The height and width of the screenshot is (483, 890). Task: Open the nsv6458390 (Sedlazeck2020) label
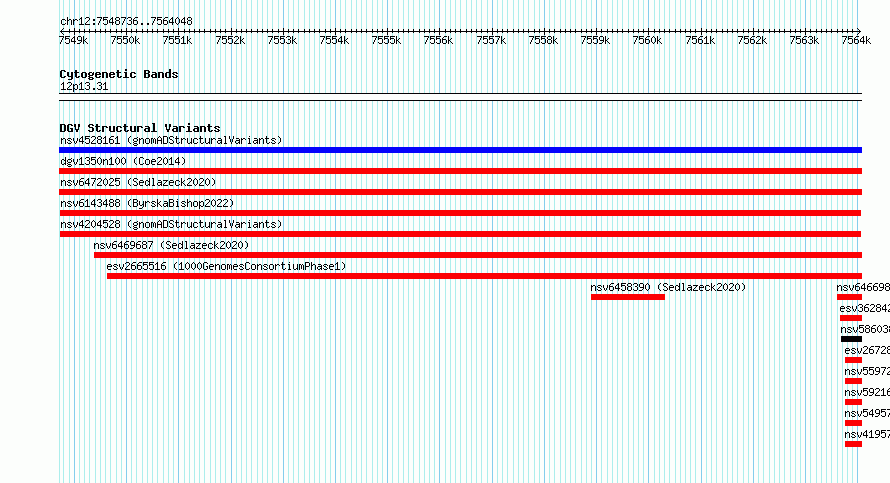(668, 287)
